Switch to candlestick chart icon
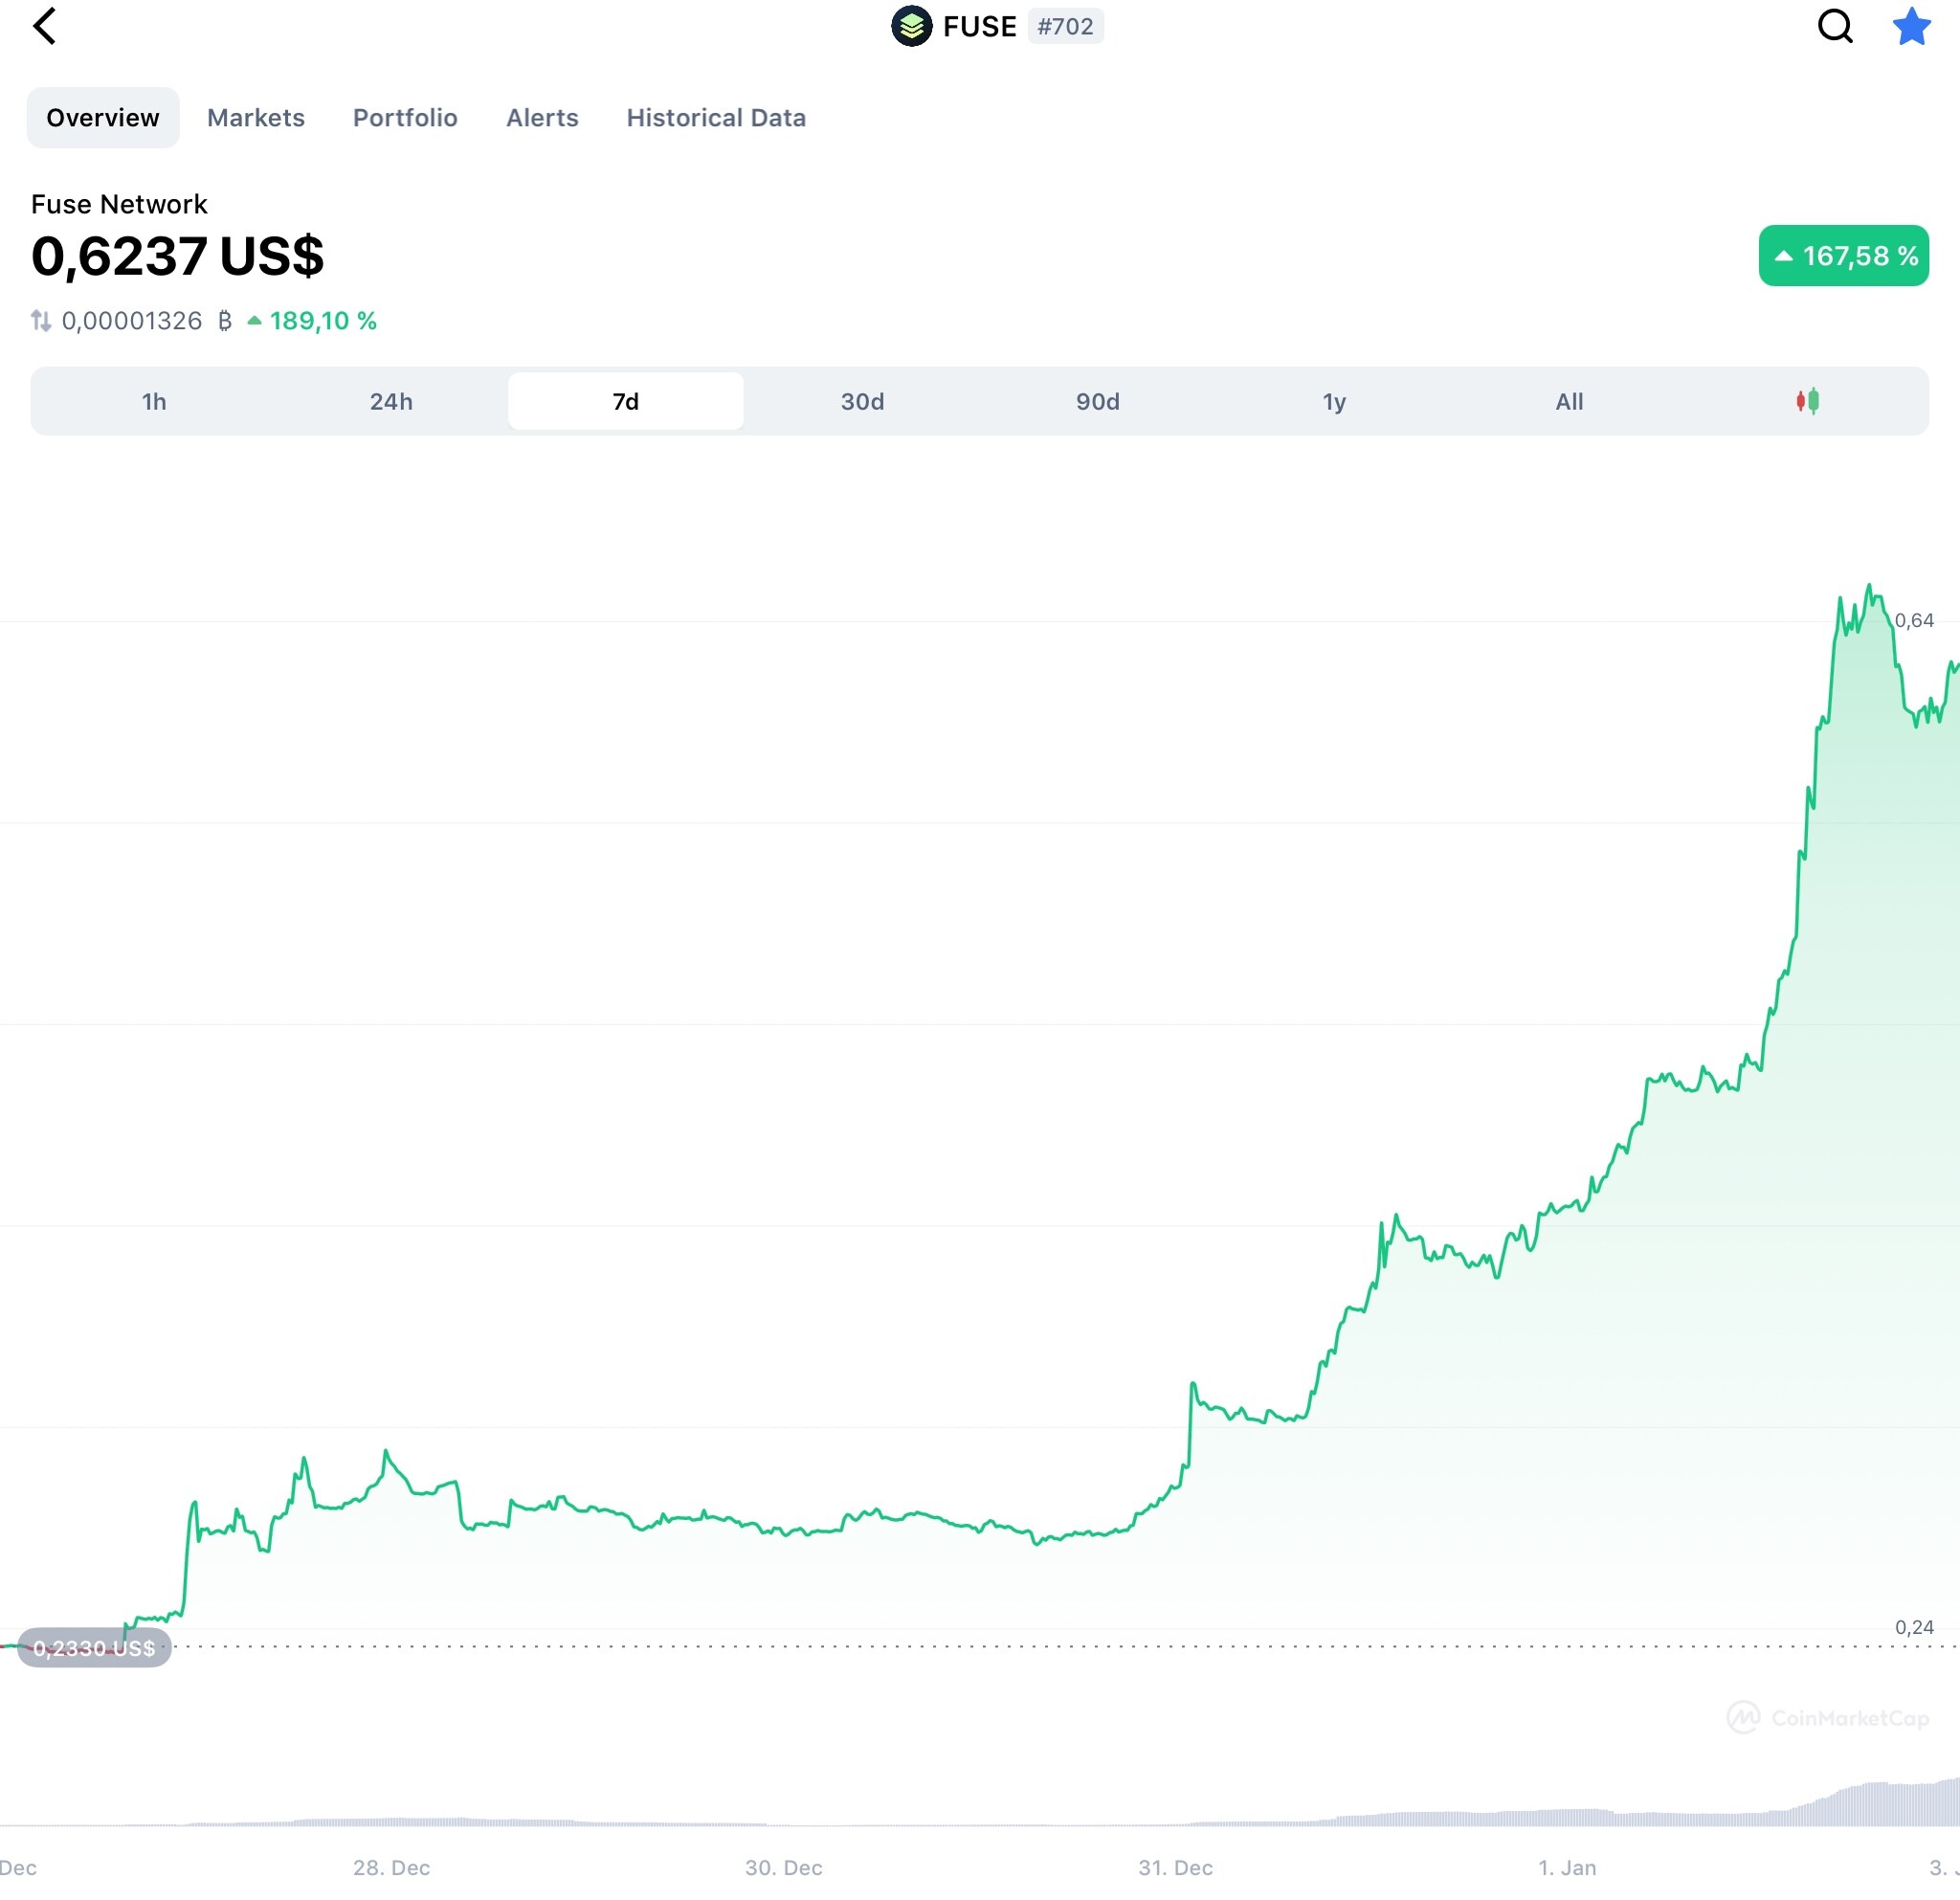Screen dimensions: 1960x1900 [x=1807, y=401]
